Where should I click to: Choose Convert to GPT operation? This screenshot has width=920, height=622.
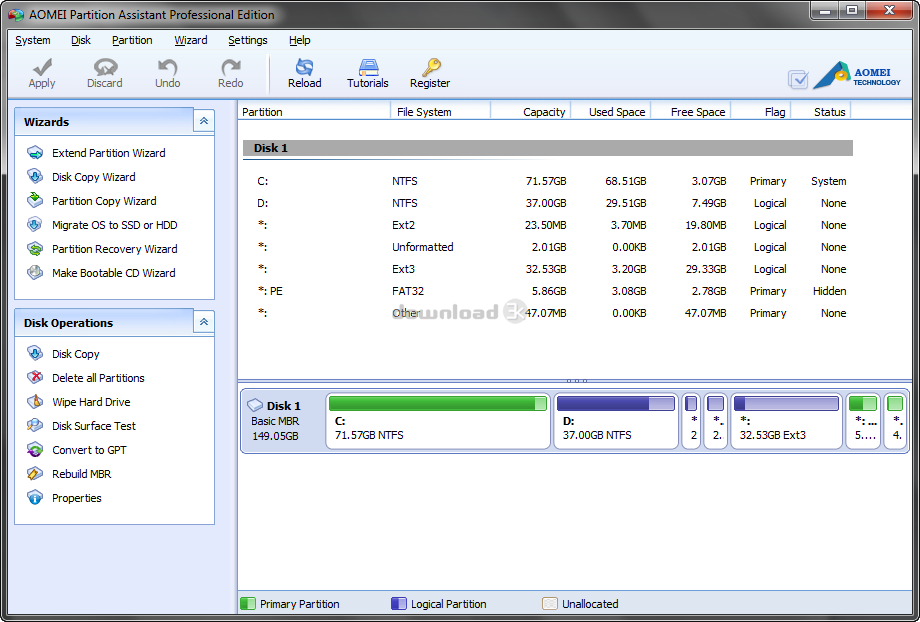[89, 450]
